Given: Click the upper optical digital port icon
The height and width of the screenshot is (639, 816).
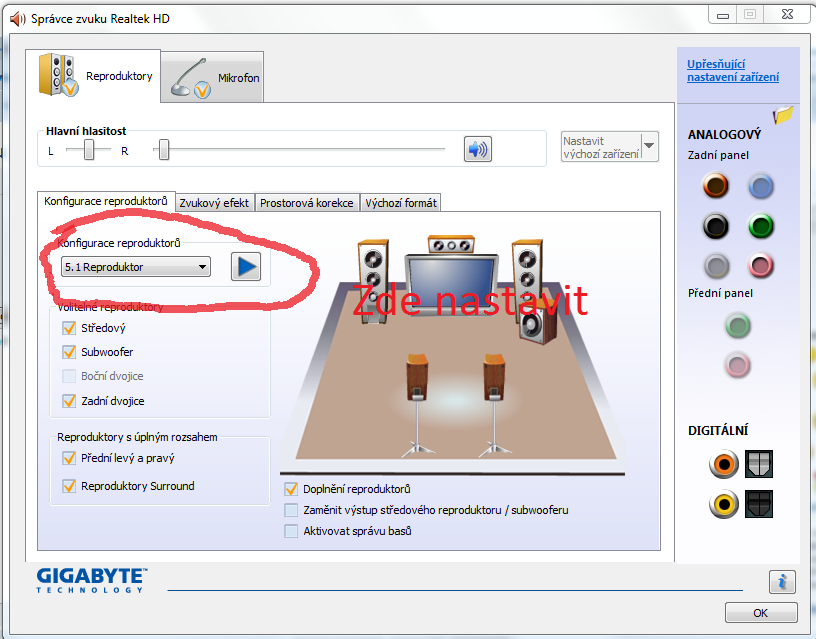Looking at the screenshot, I should tap(759, 464).
